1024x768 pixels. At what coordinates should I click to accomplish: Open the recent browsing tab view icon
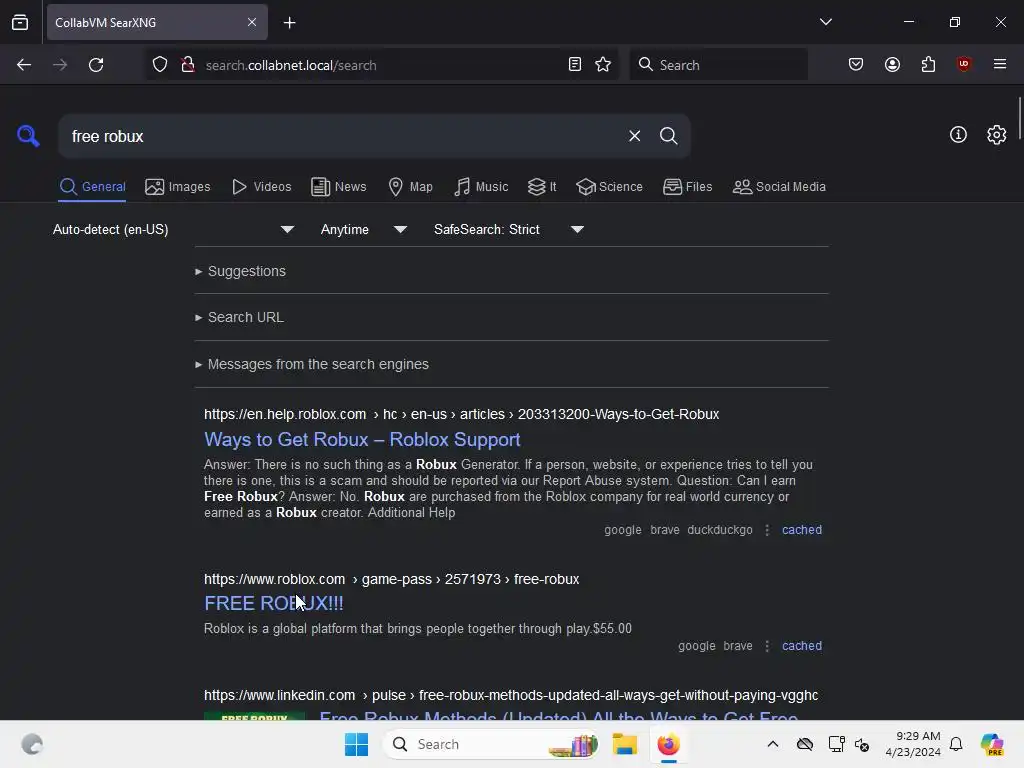coord(20,22)
